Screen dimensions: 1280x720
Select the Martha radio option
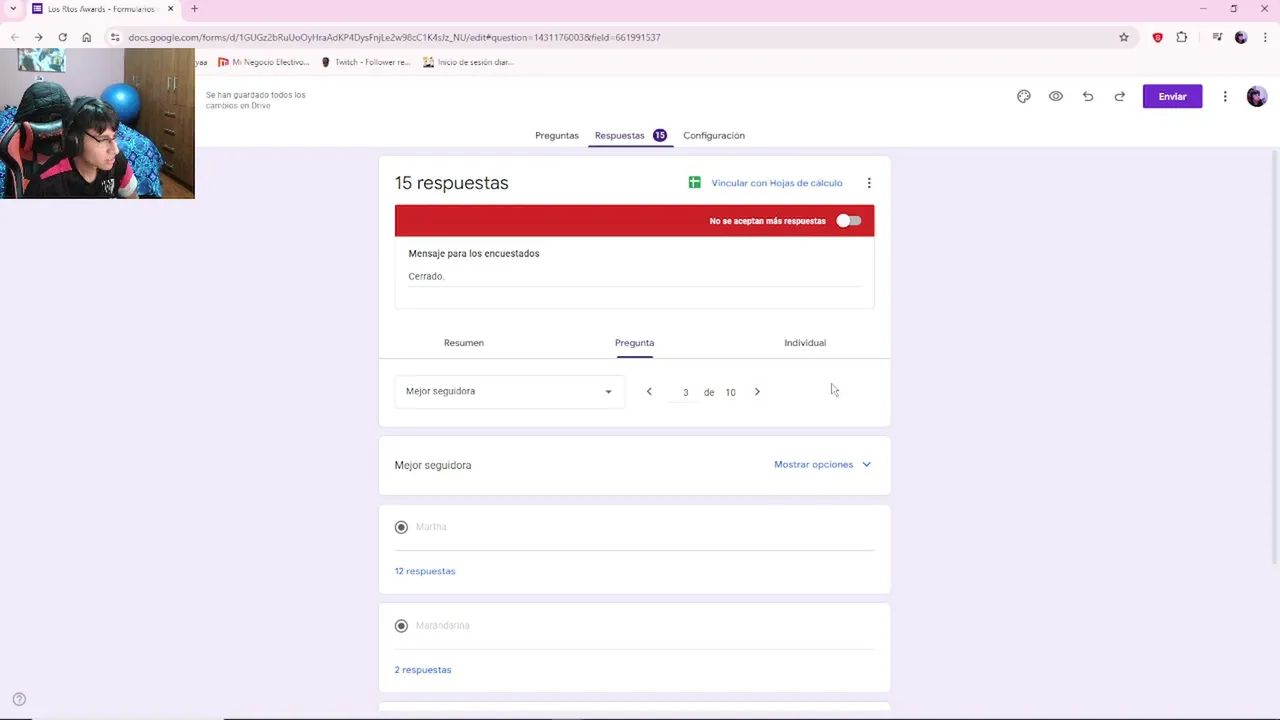pyautogui.click(x=401, y=527)
